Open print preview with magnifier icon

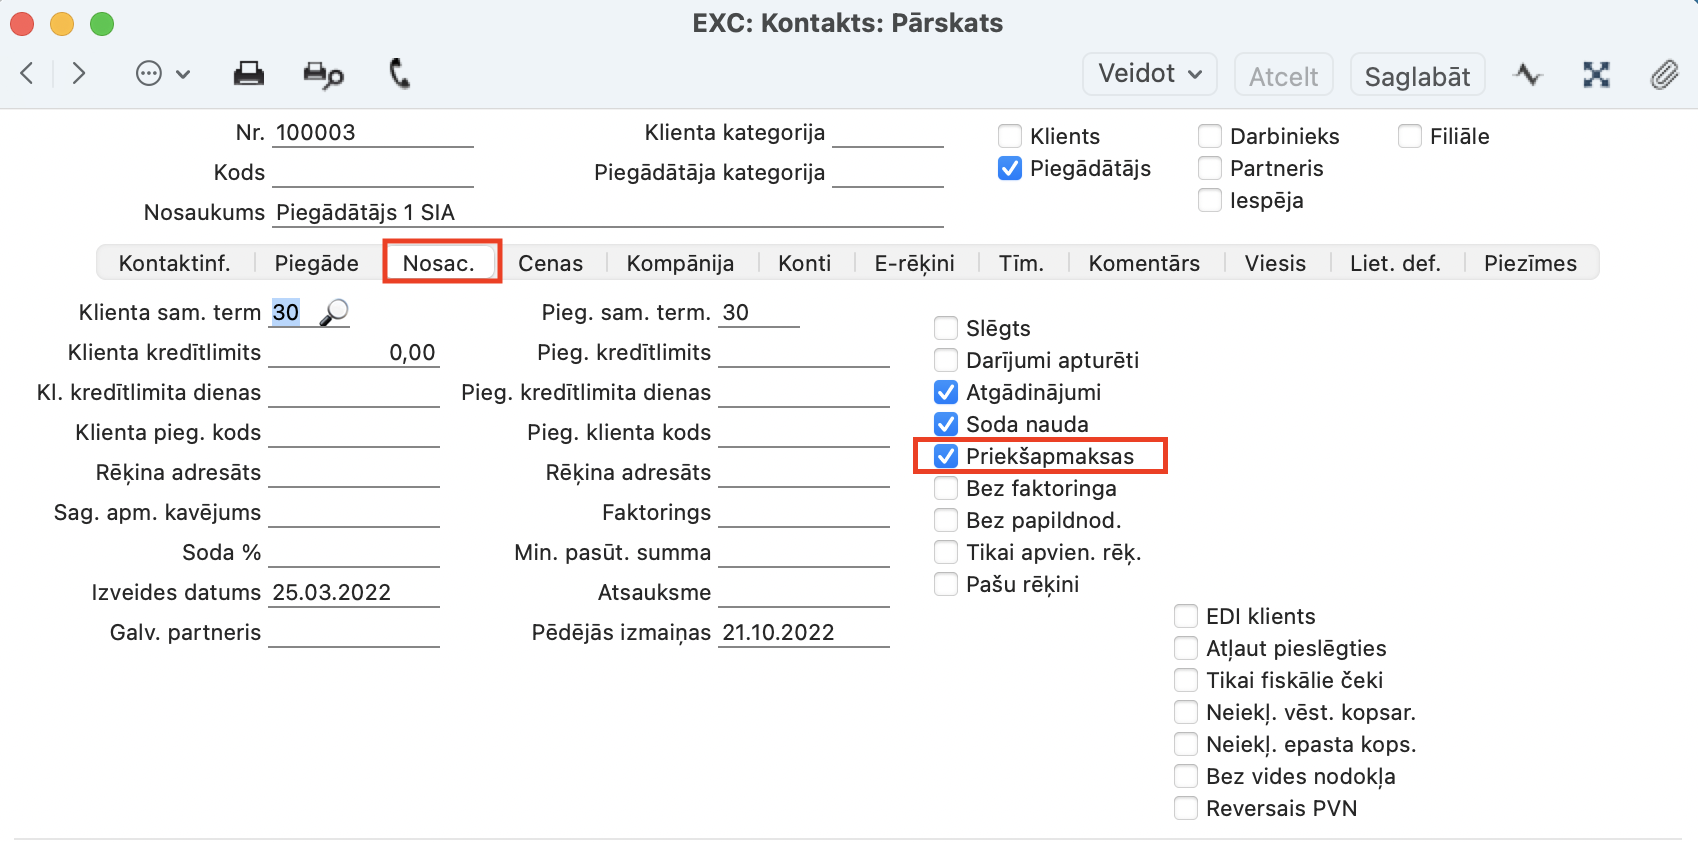pos(323,75)
